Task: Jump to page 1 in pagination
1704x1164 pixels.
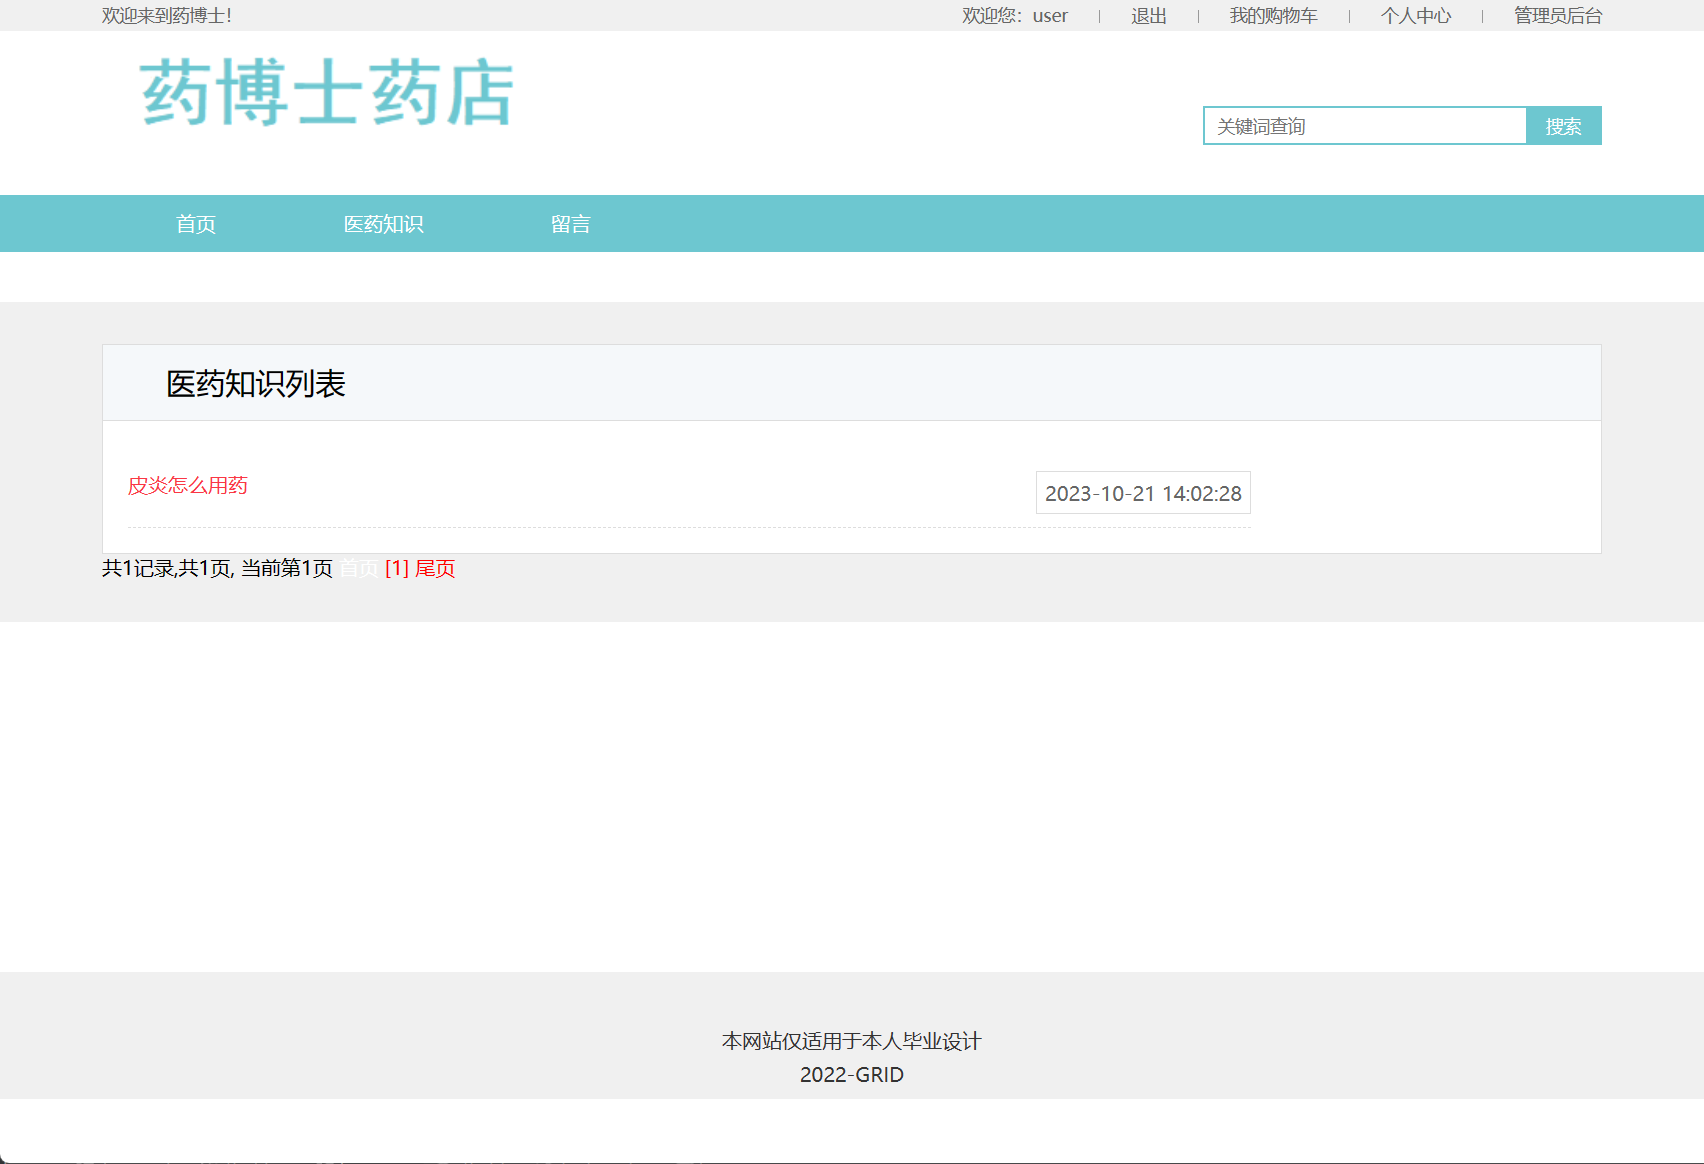Action: point(395,568)
